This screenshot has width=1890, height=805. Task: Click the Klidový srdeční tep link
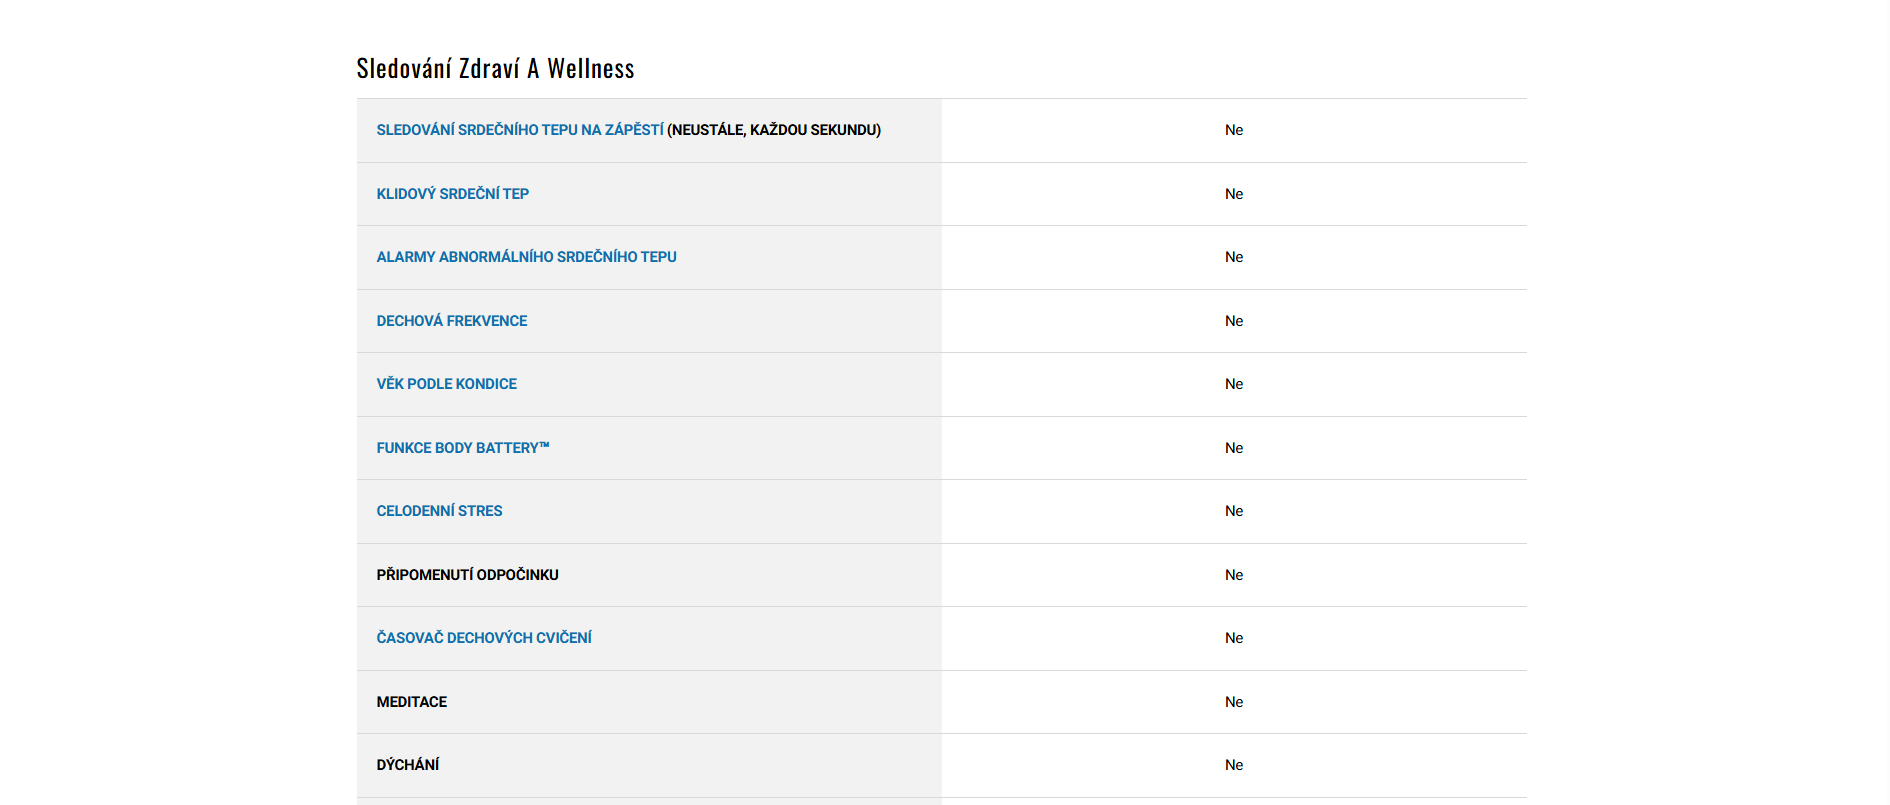tap(452, 194)
